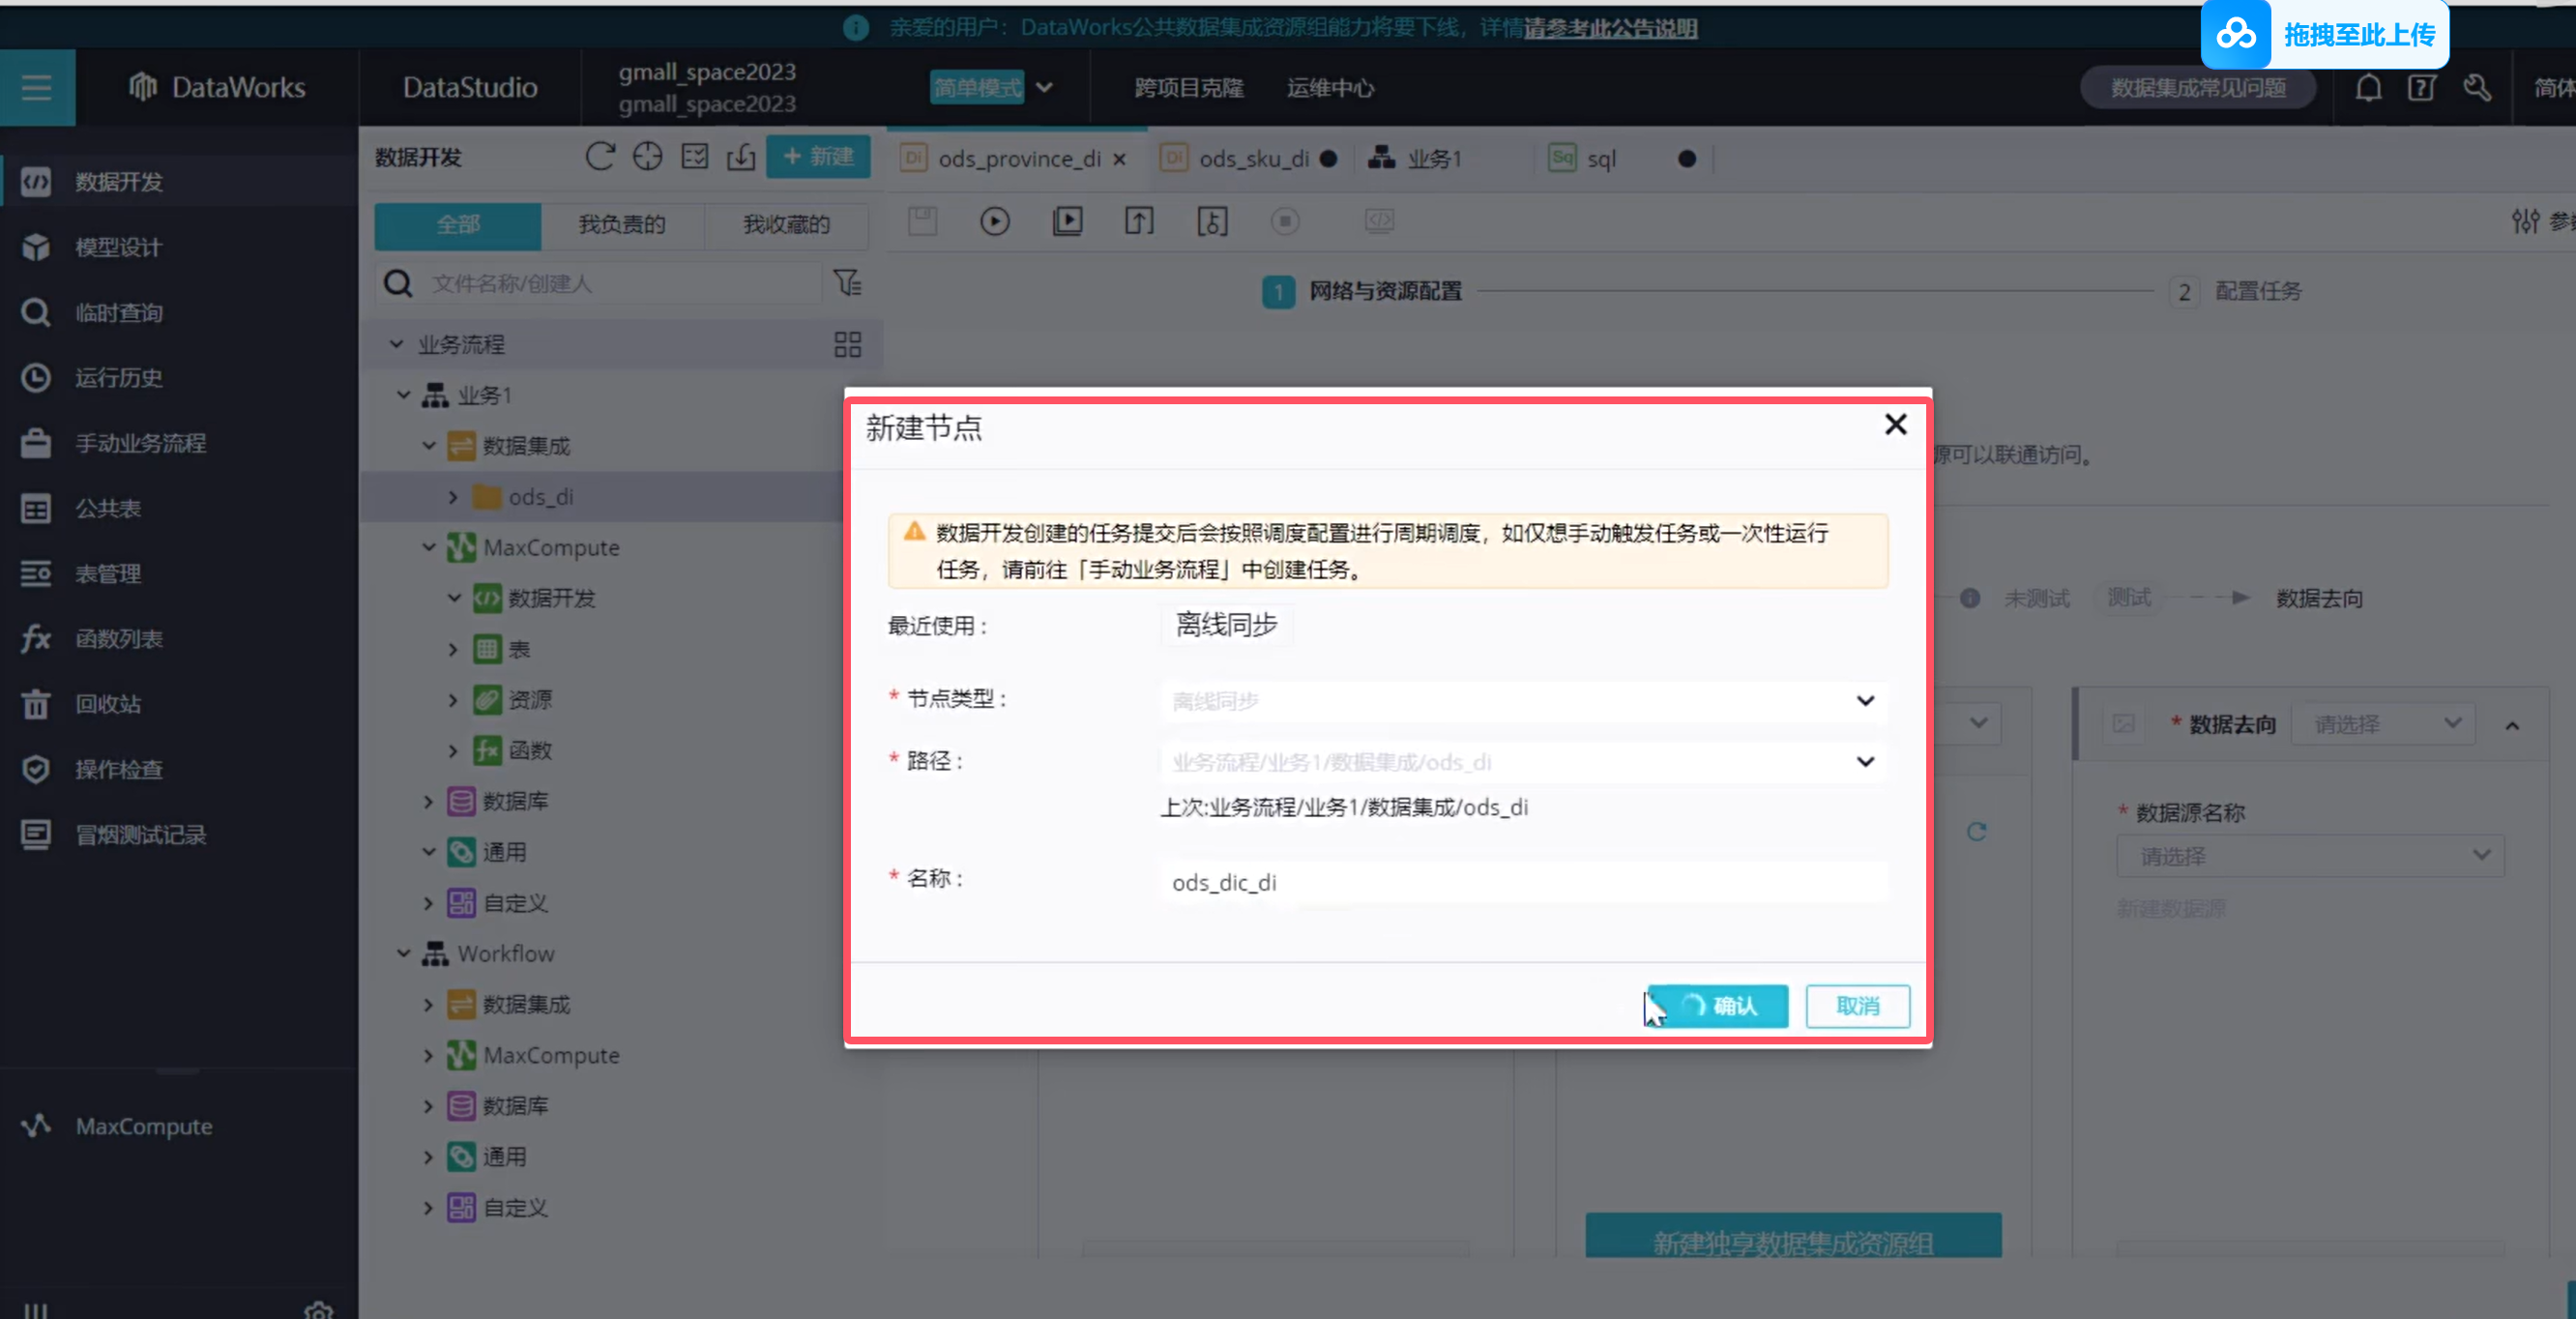This screenshot has width=2576, height=1319.
Task: Expand the ods_di folder
Action: pyautogui.click(x=453, y=497)
